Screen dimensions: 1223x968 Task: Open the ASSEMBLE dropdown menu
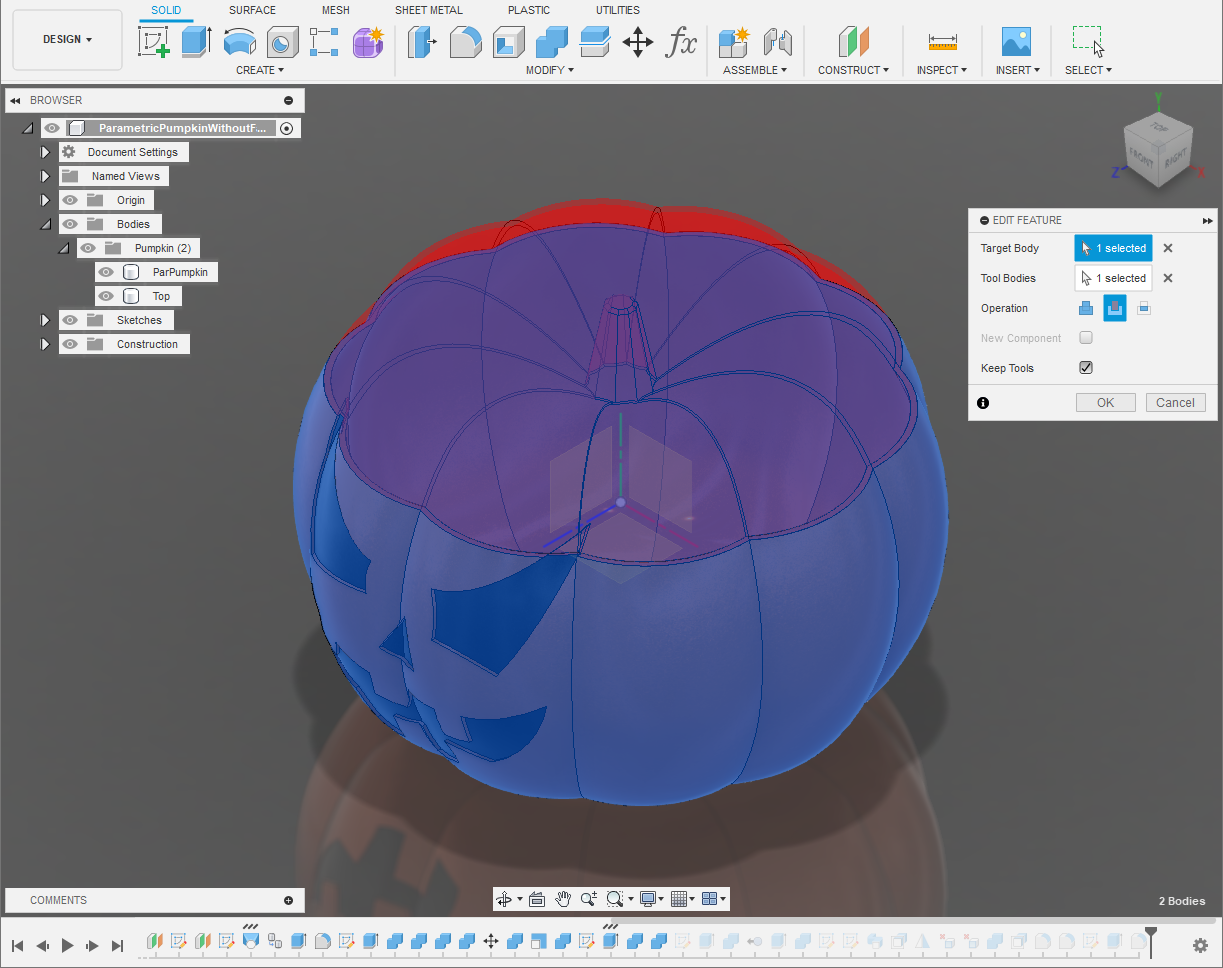click(755, 70)
